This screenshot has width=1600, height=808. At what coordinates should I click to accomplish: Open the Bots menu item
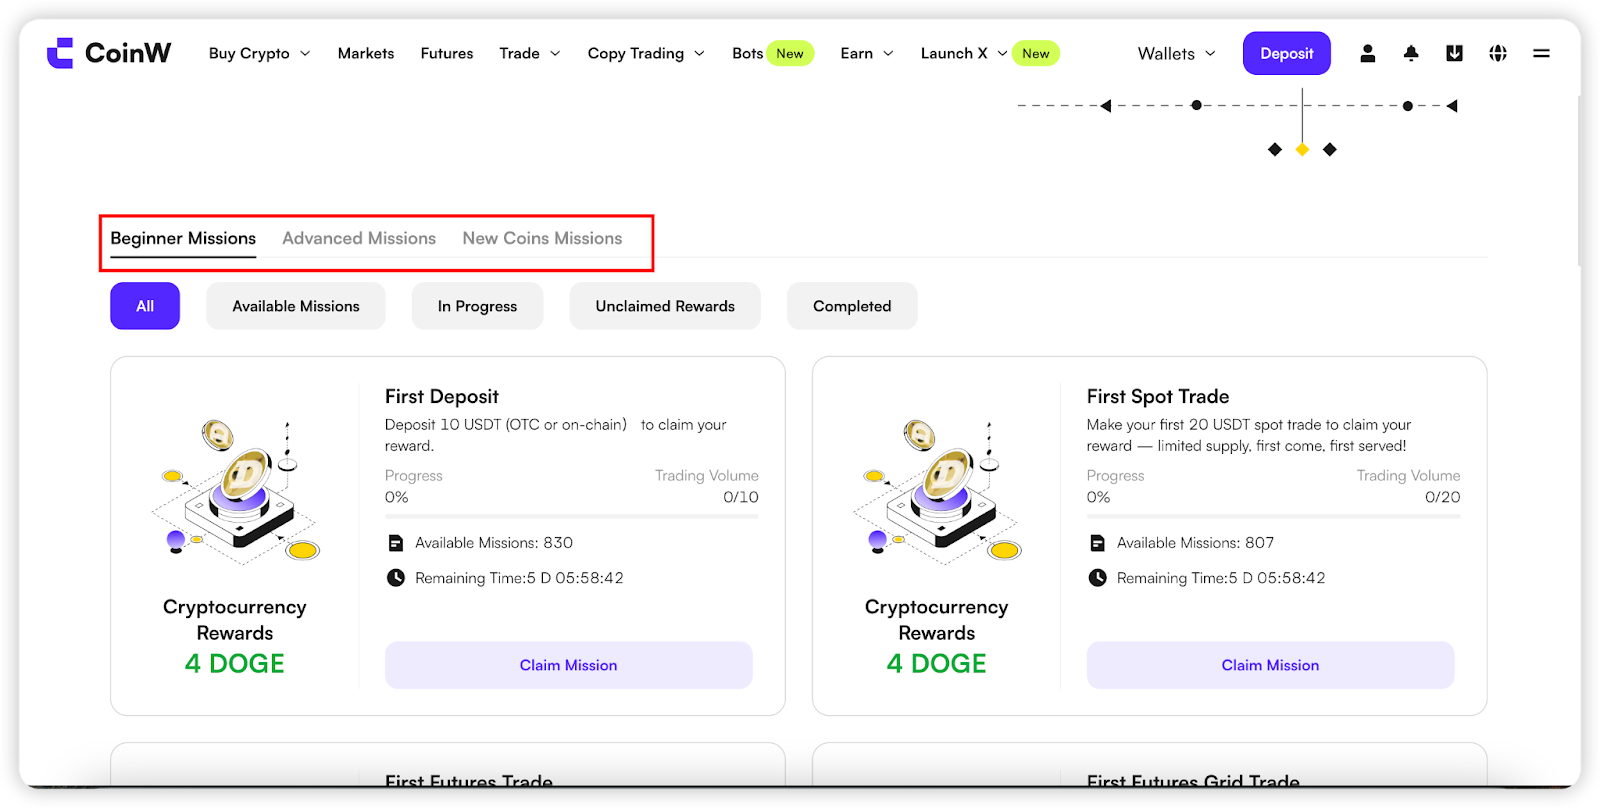(x=747, y=53)
